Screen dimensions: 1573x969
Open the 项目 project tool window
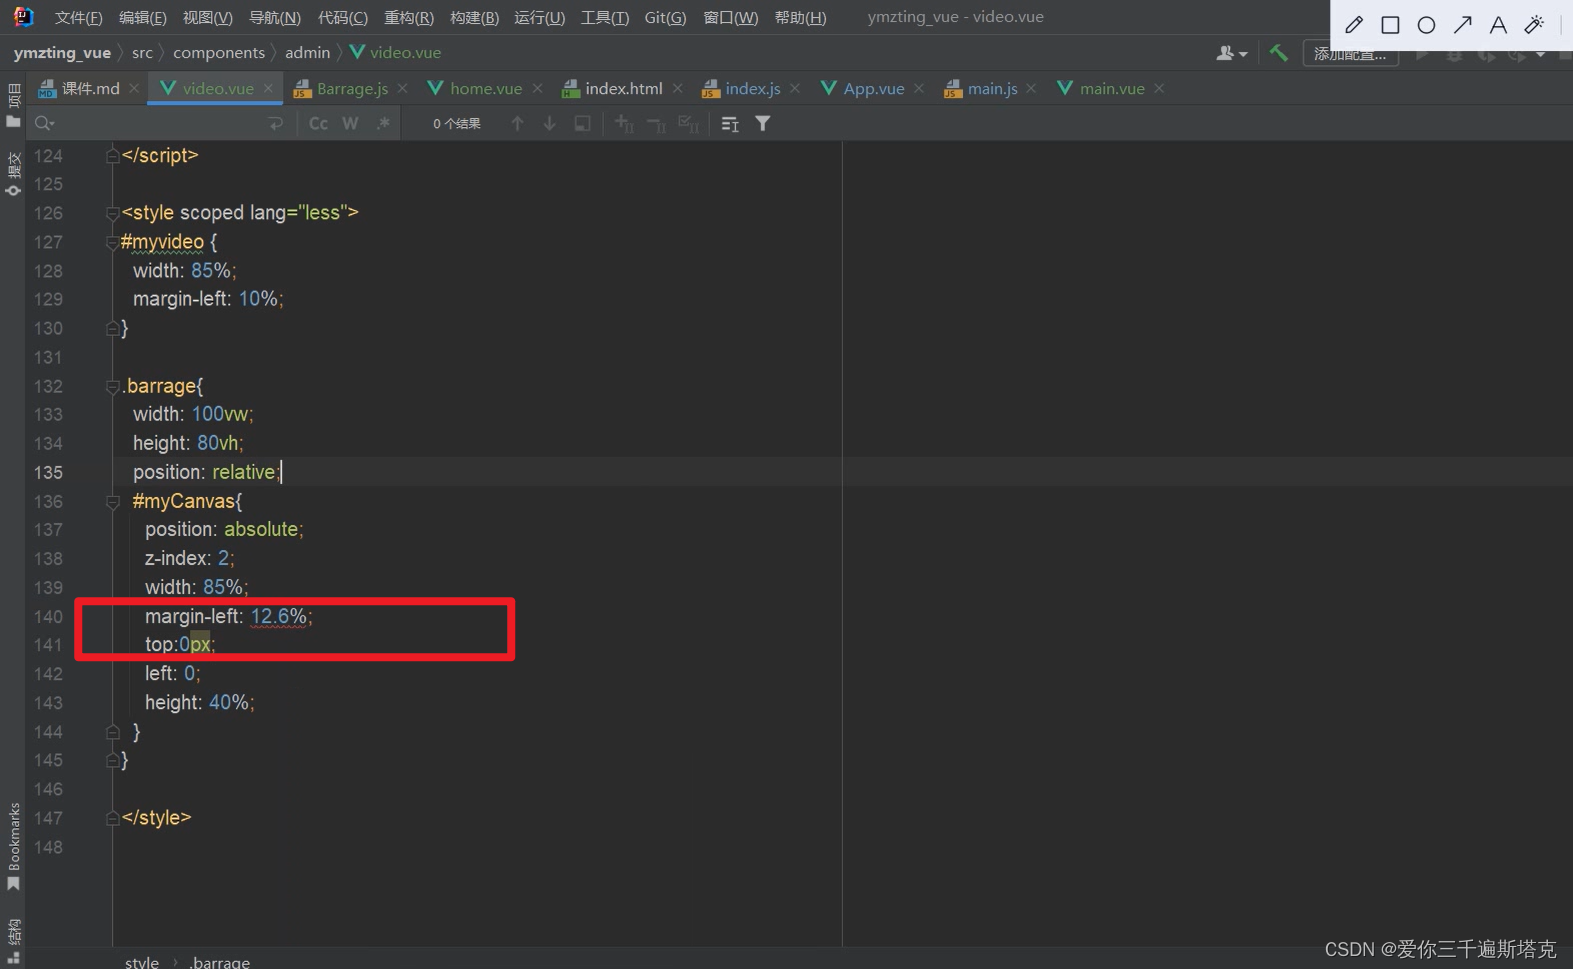tap(13, 105)
